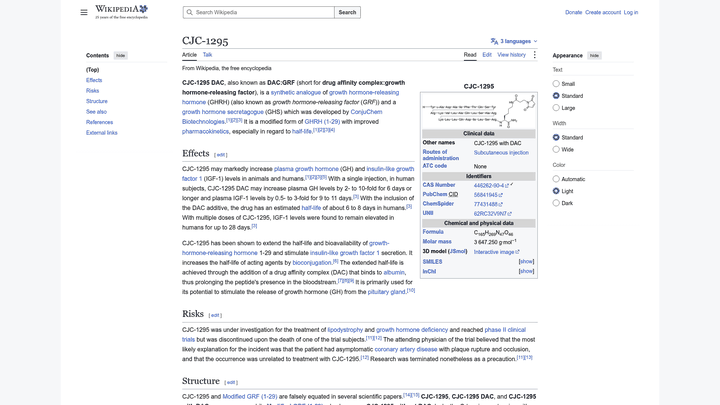Focus the Search Wikipedia input field

[x=259, y=12]
